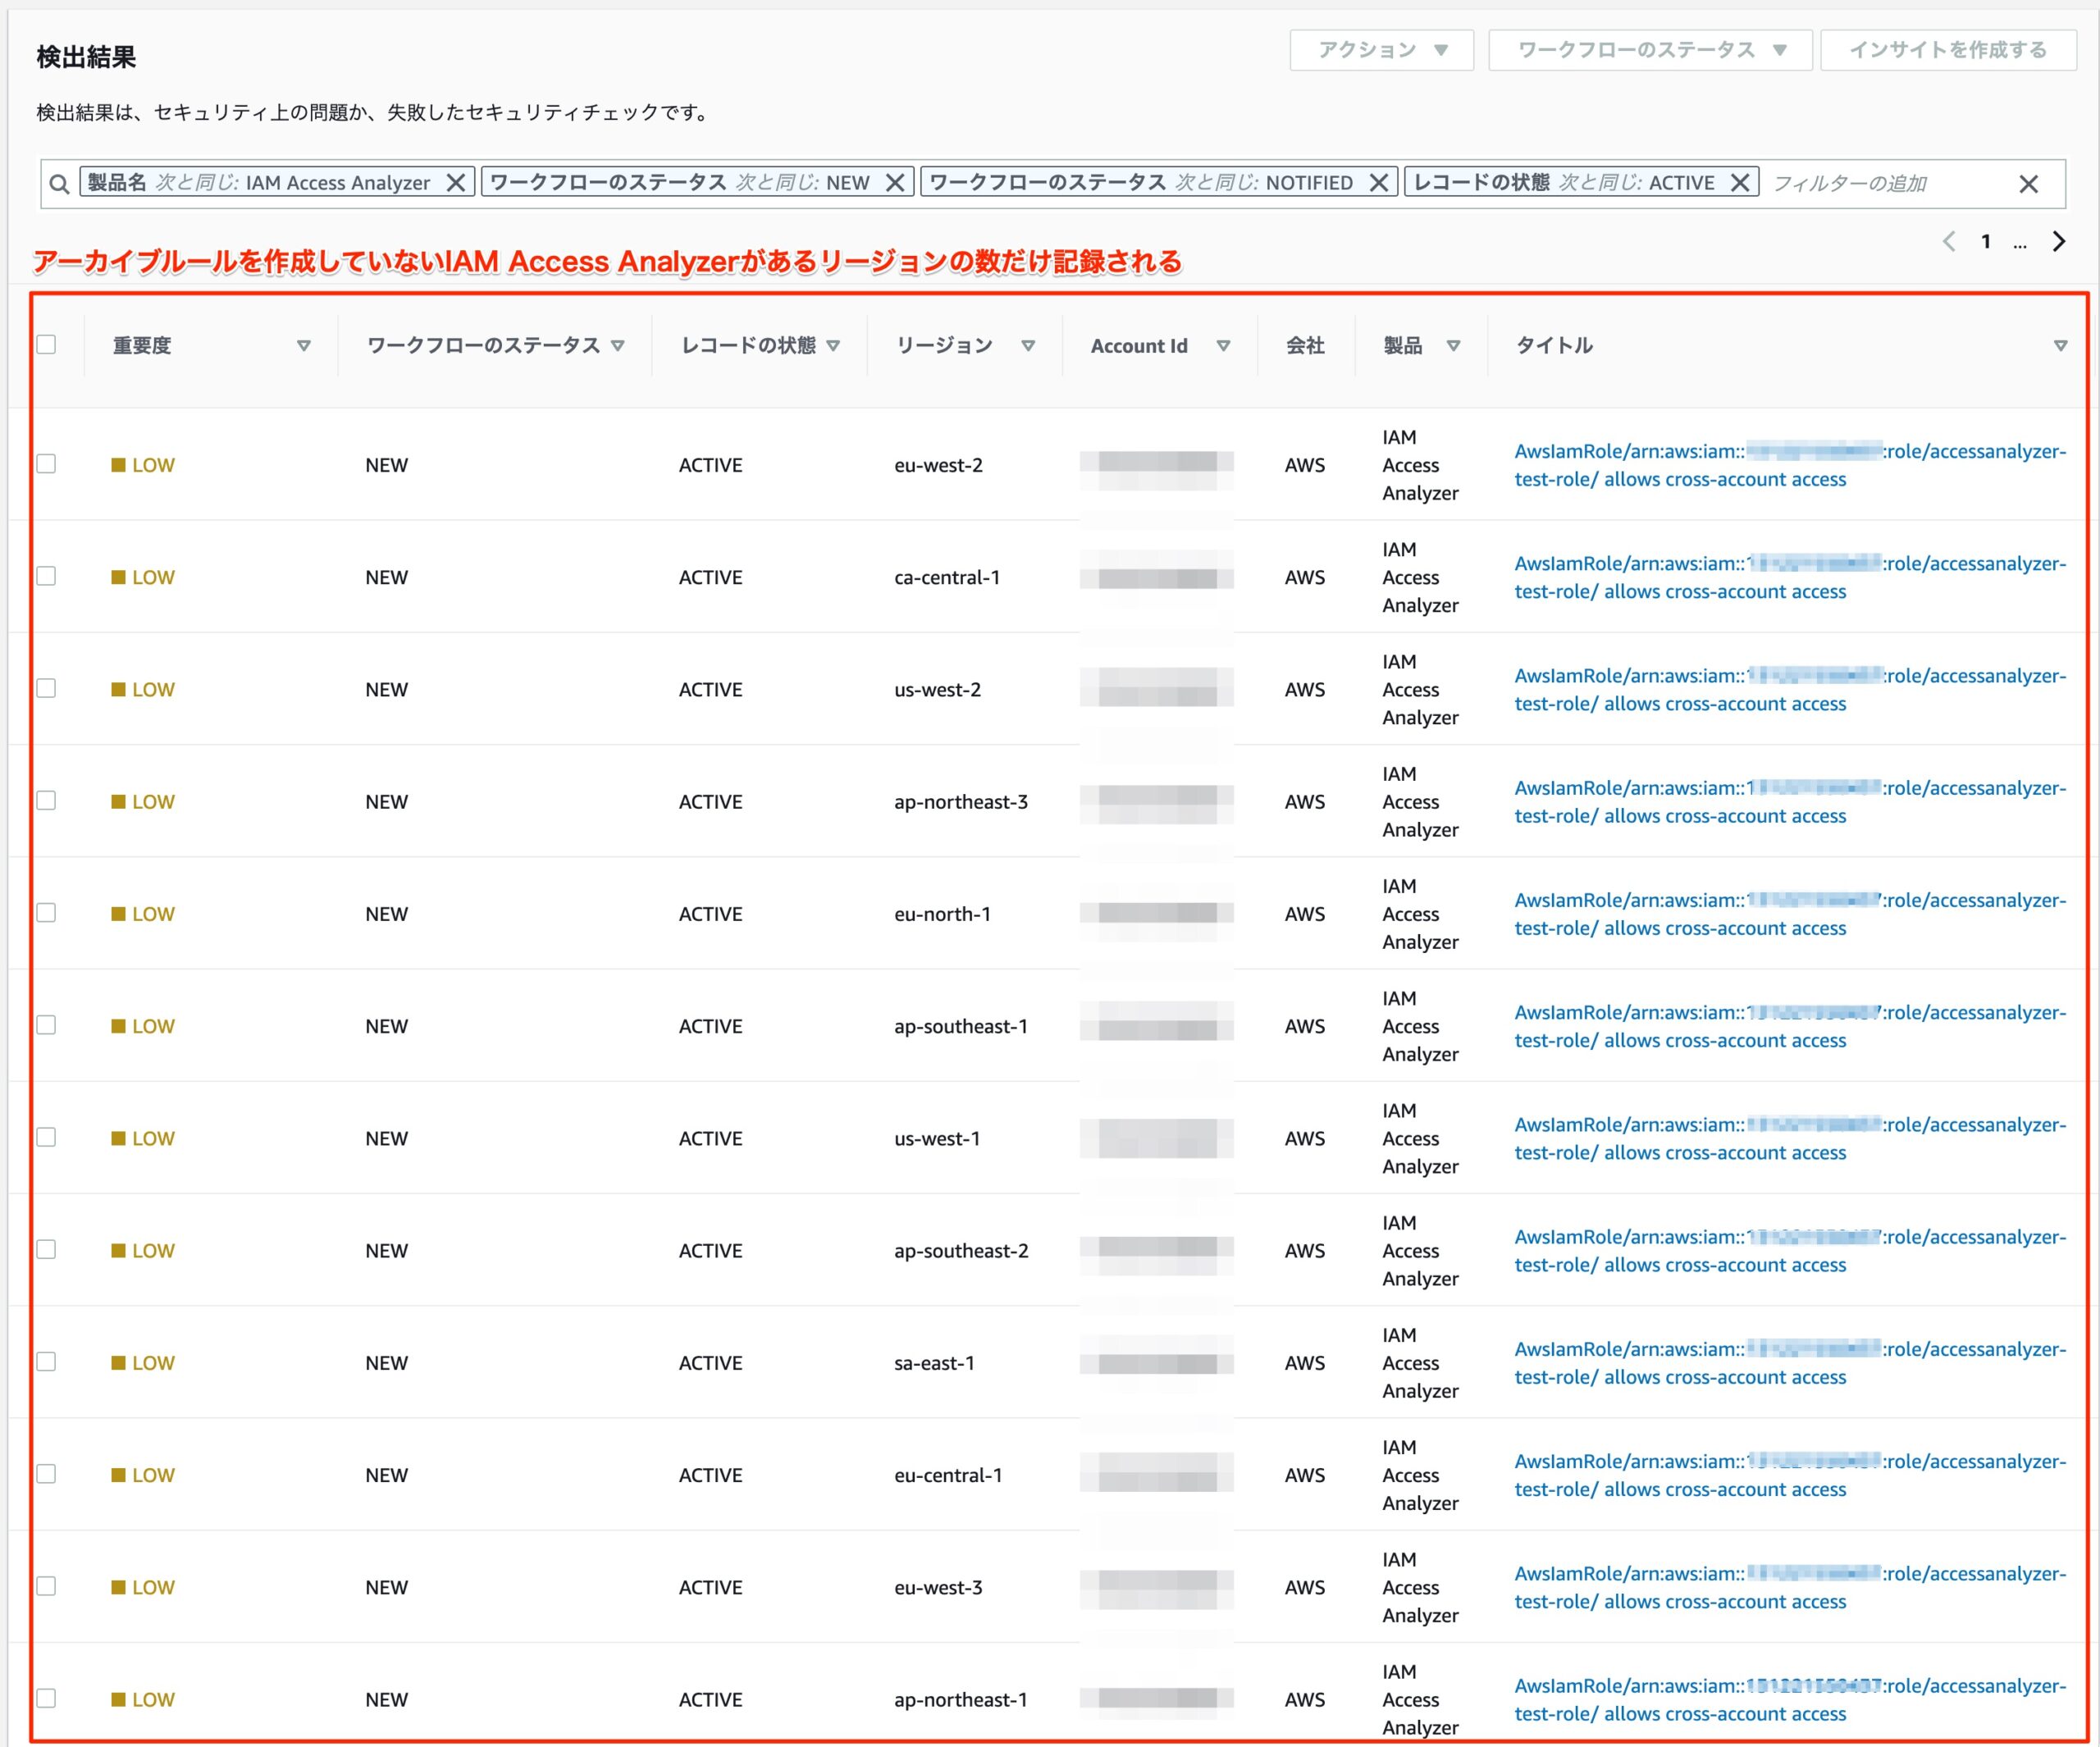Open the ap-northeast-1 finding title link
The image size is (2100, 1747).
(1790, 1700)
